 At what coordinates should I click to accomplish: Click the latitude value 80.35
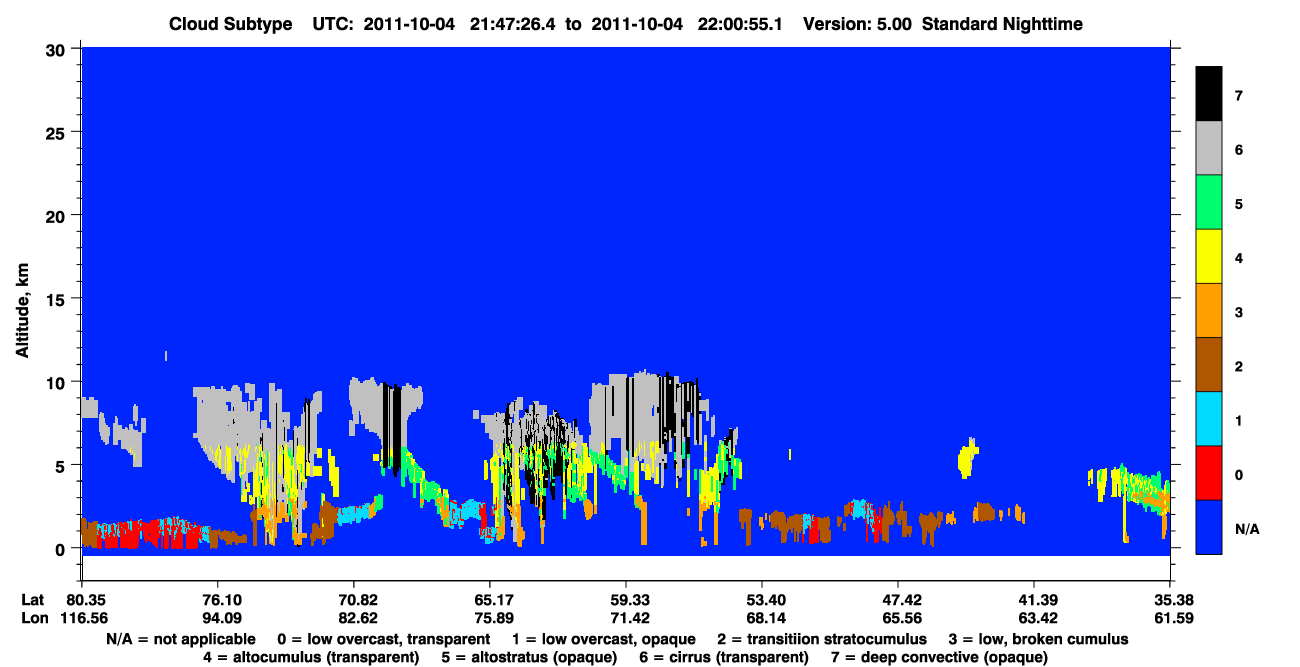point(80,600)
